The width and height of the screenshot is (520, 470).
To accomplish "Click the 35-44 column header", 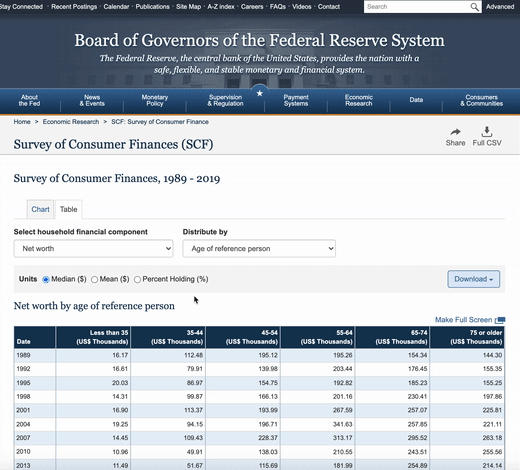I will 168,337.
